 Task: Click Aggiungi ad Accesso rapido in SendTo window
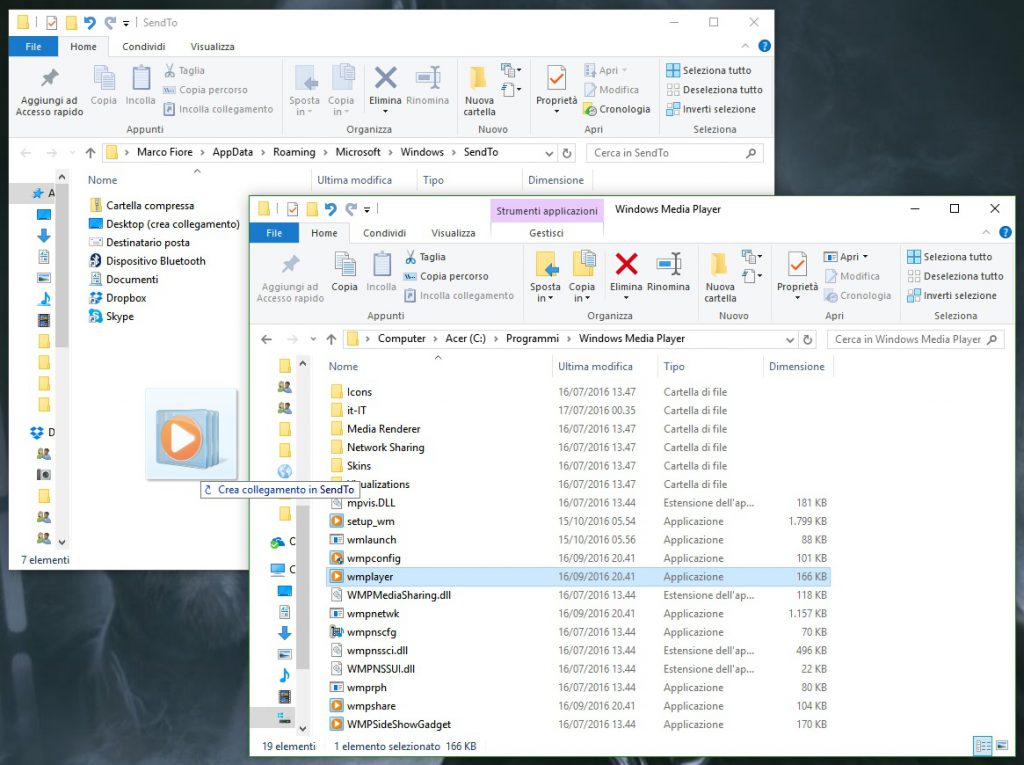click(50, 91)
